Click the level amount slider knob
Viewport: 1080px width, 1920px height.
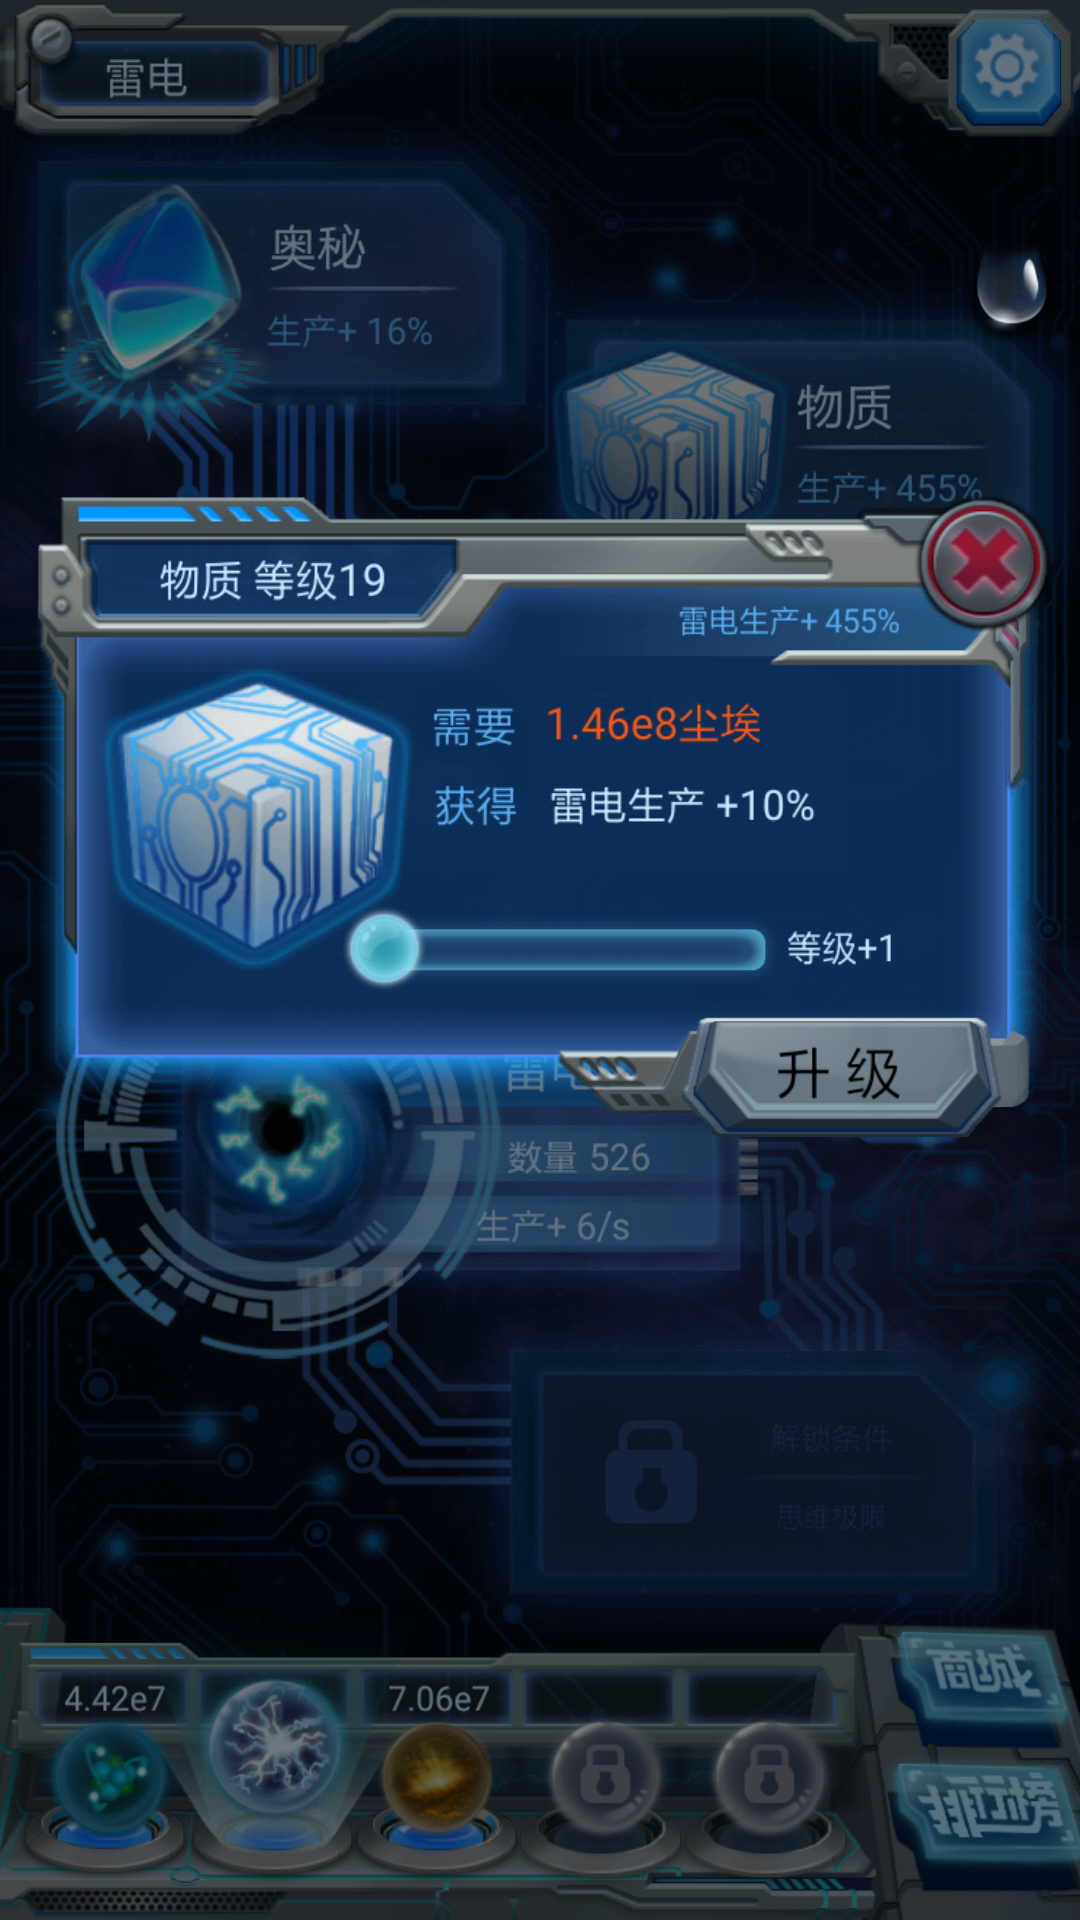point(384,948)
